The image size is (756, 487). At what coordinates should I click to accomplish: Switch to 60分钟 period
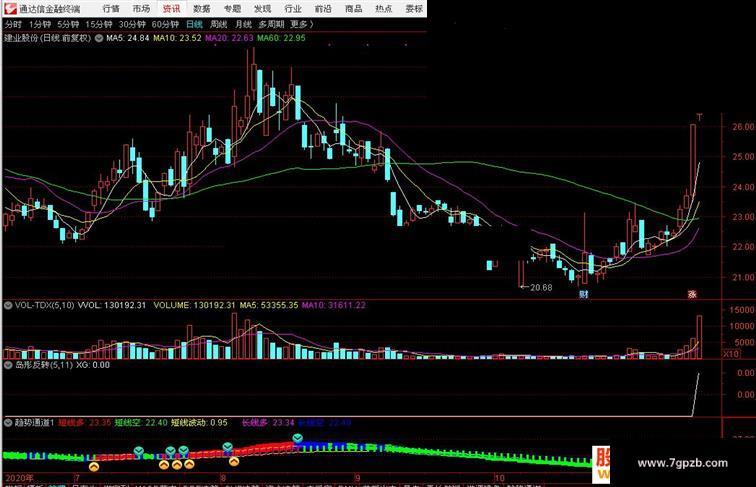165,24
